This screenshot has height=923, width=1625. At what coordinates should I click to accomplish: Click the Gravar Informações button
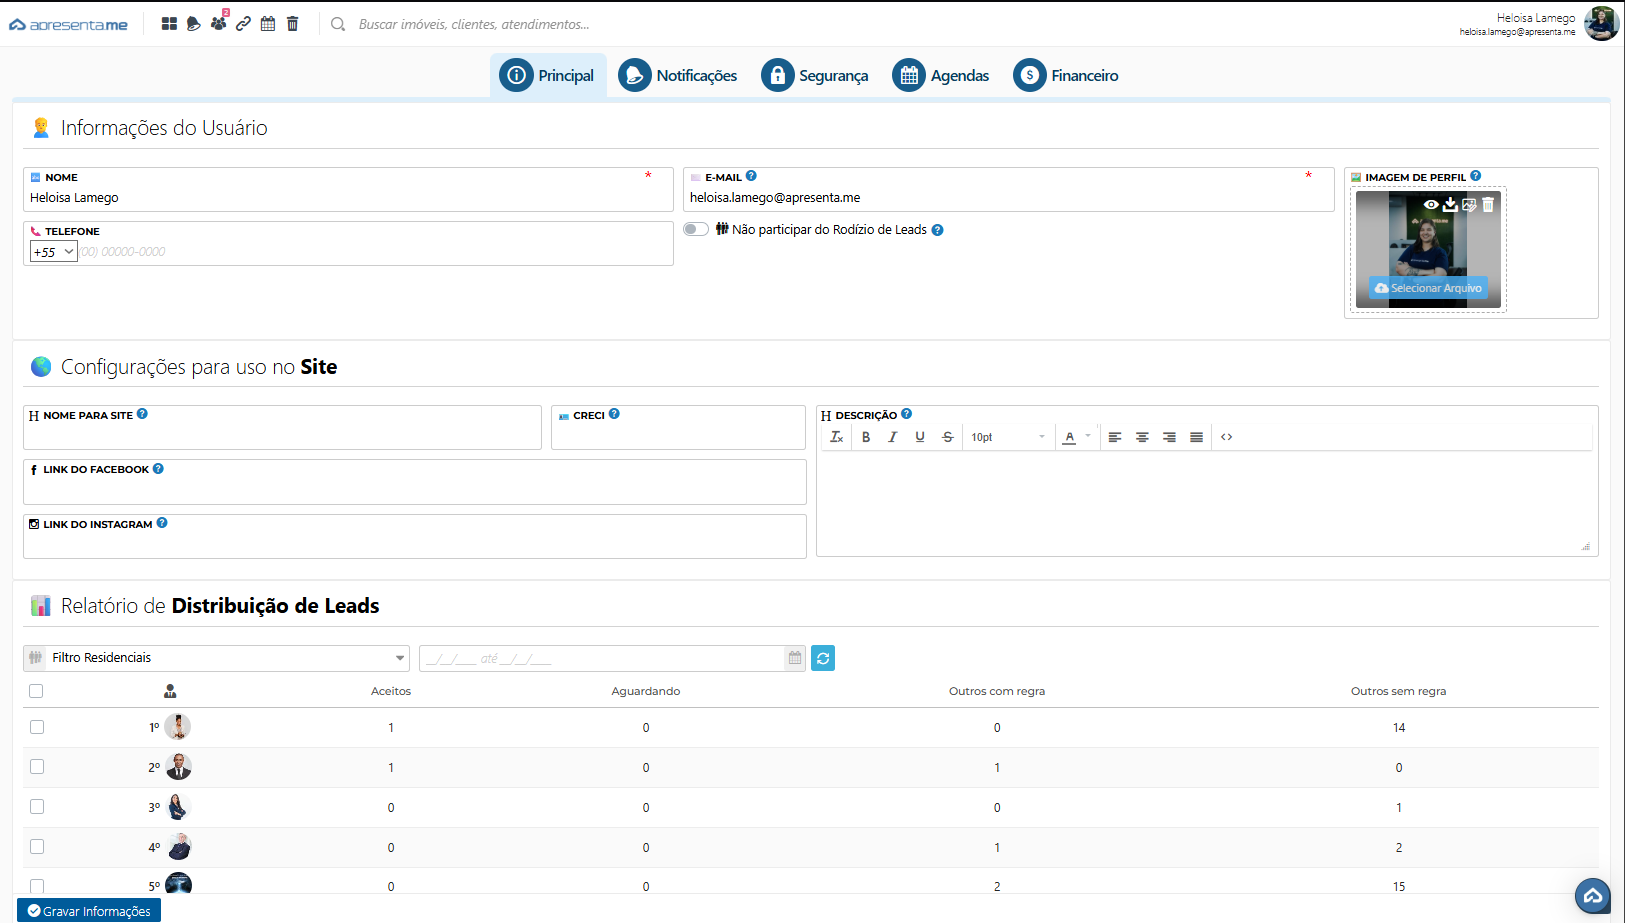[89, 911]
